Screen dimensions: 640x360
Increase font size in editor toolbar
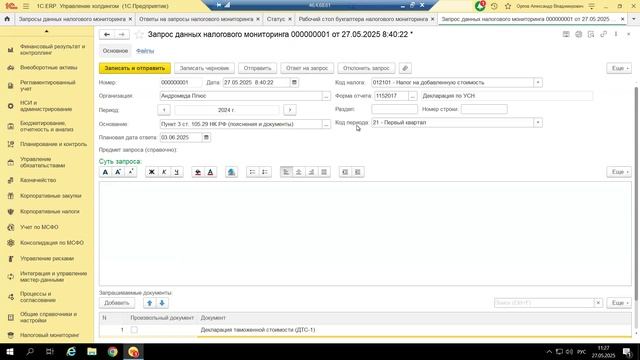tap(118, 172)
